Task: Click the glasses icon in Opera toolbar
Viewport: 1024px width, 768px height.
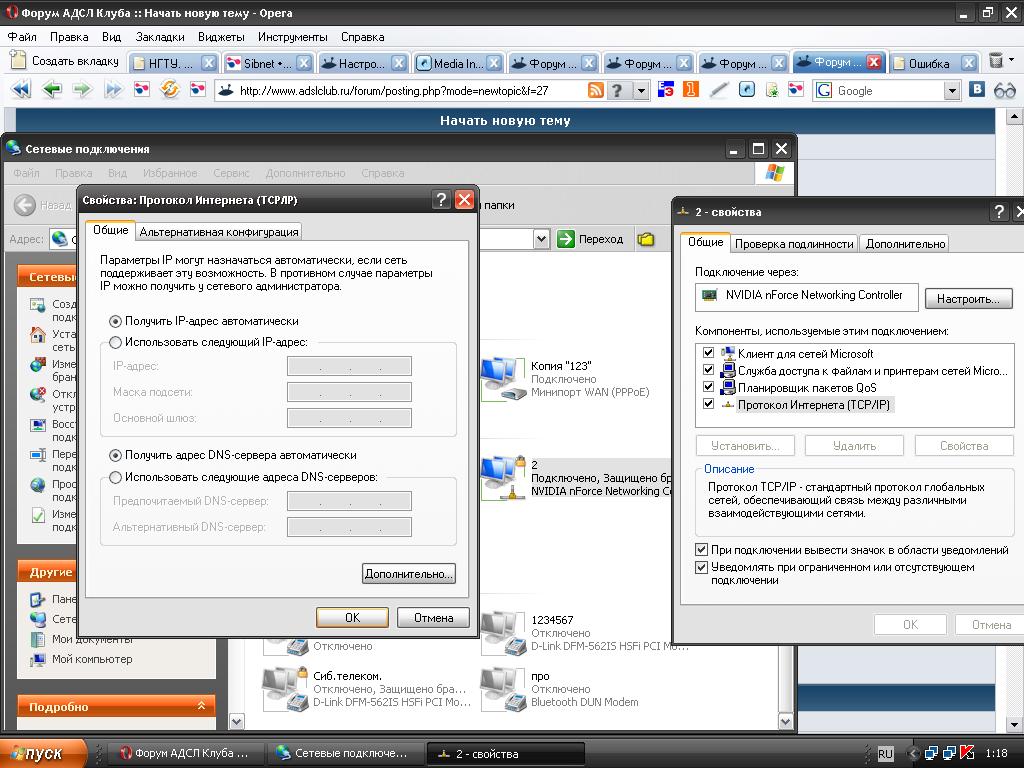Action: (1004, 90)
